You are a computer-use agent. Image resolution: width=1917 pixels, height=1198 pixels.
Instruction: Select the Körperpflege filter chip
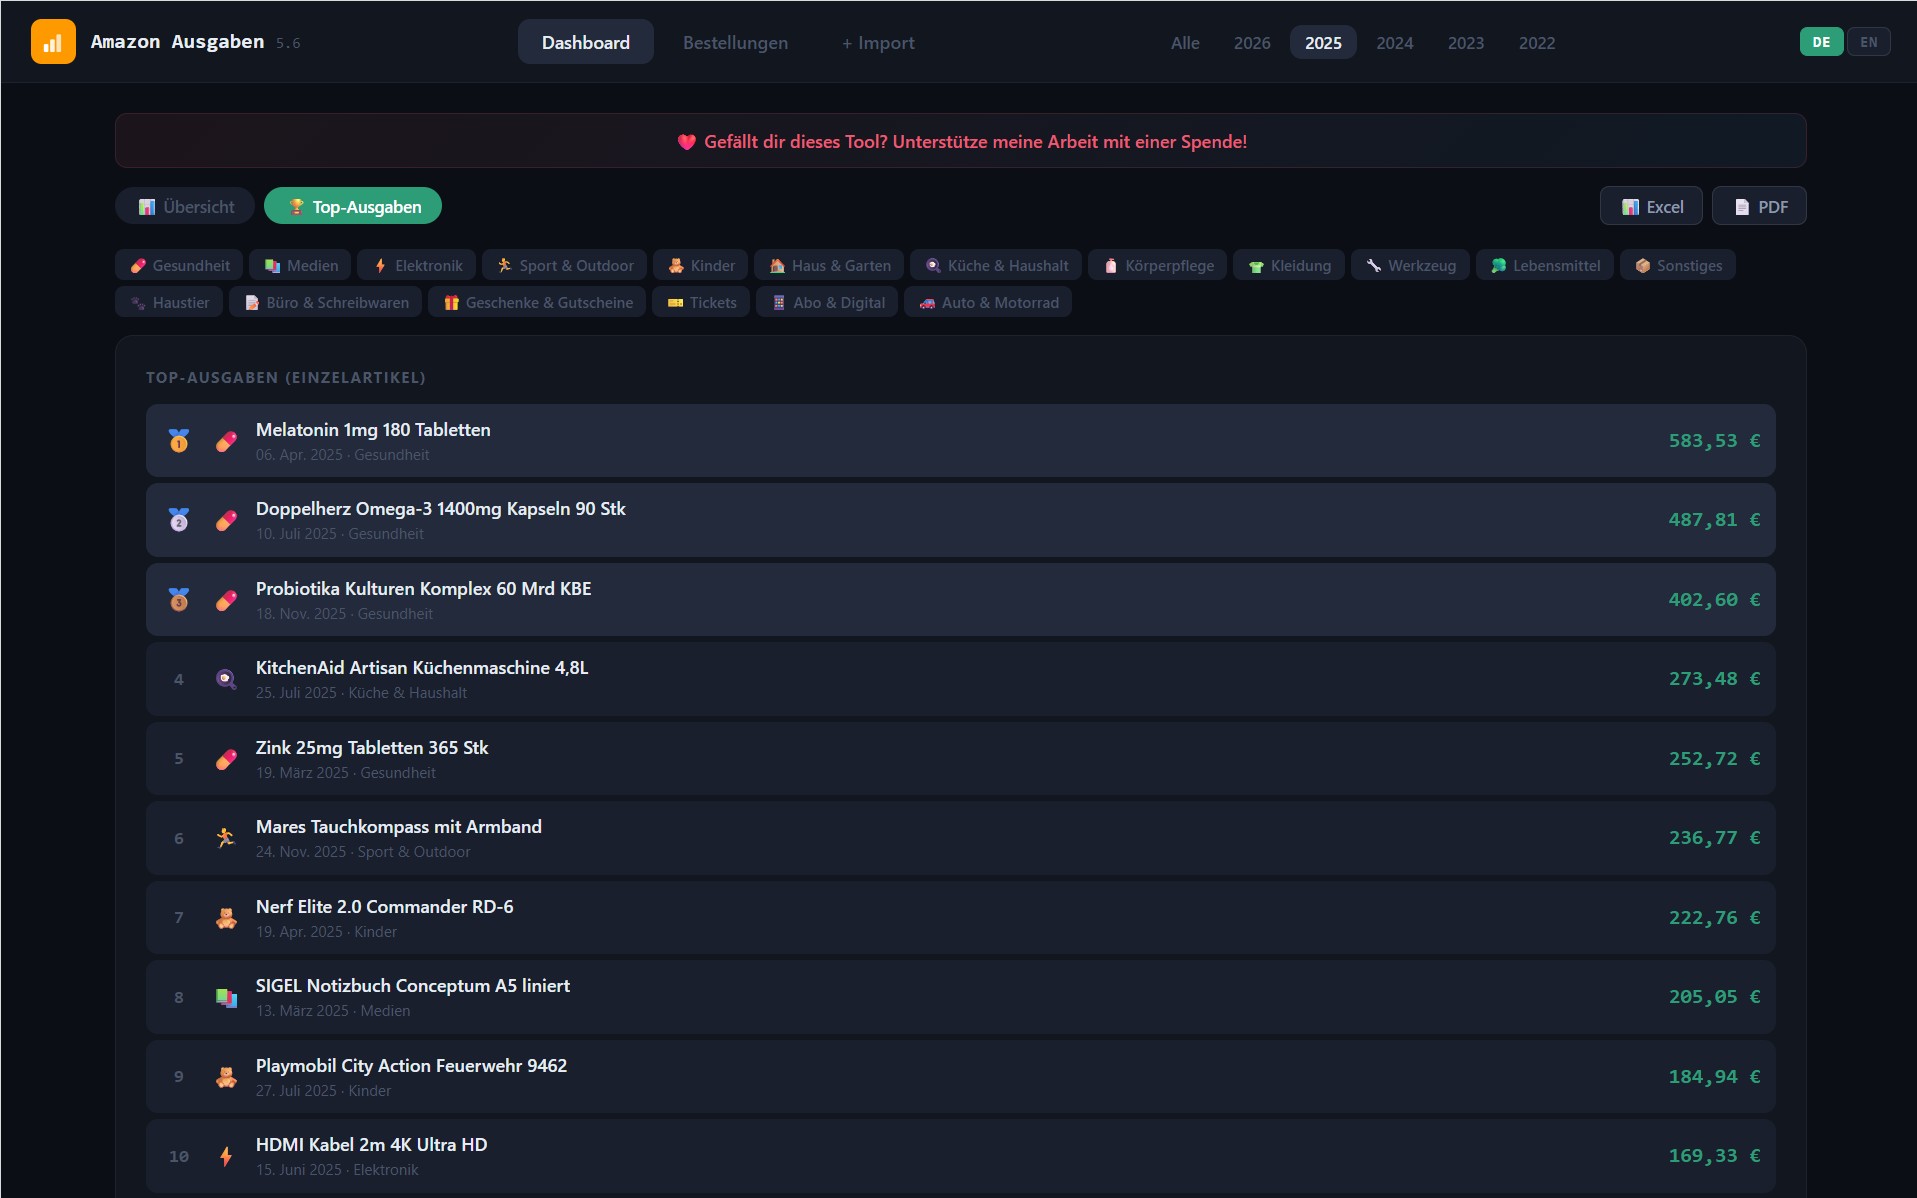(1158, 265)
